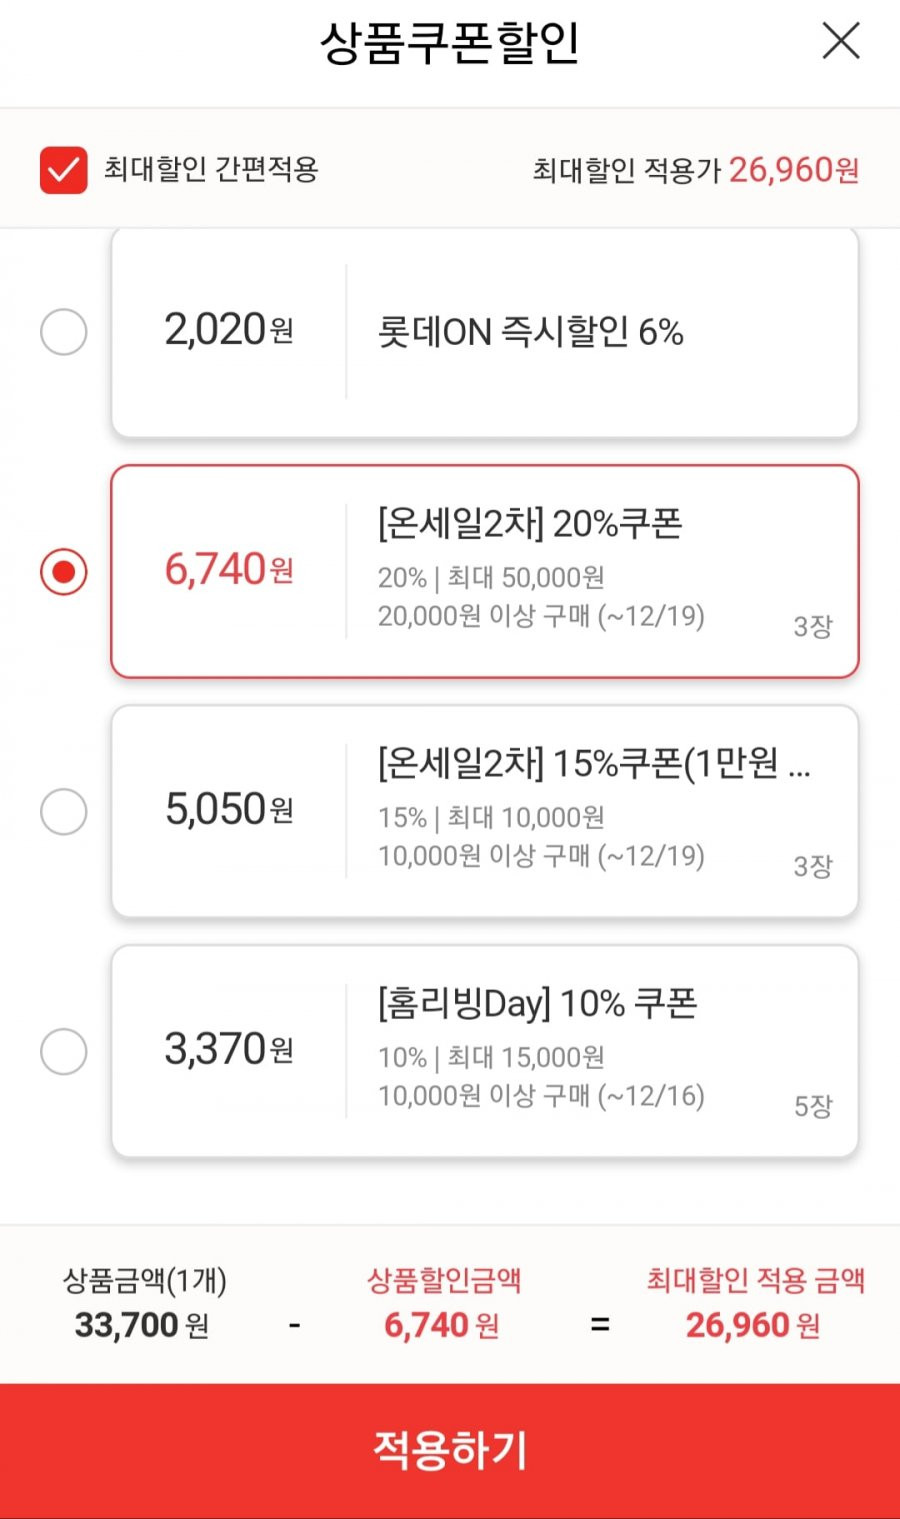Close the 상품쿠폰할인 dialog with X
Screen dimensions: 900x1519
pyautogui.click(x=841, y=41)
